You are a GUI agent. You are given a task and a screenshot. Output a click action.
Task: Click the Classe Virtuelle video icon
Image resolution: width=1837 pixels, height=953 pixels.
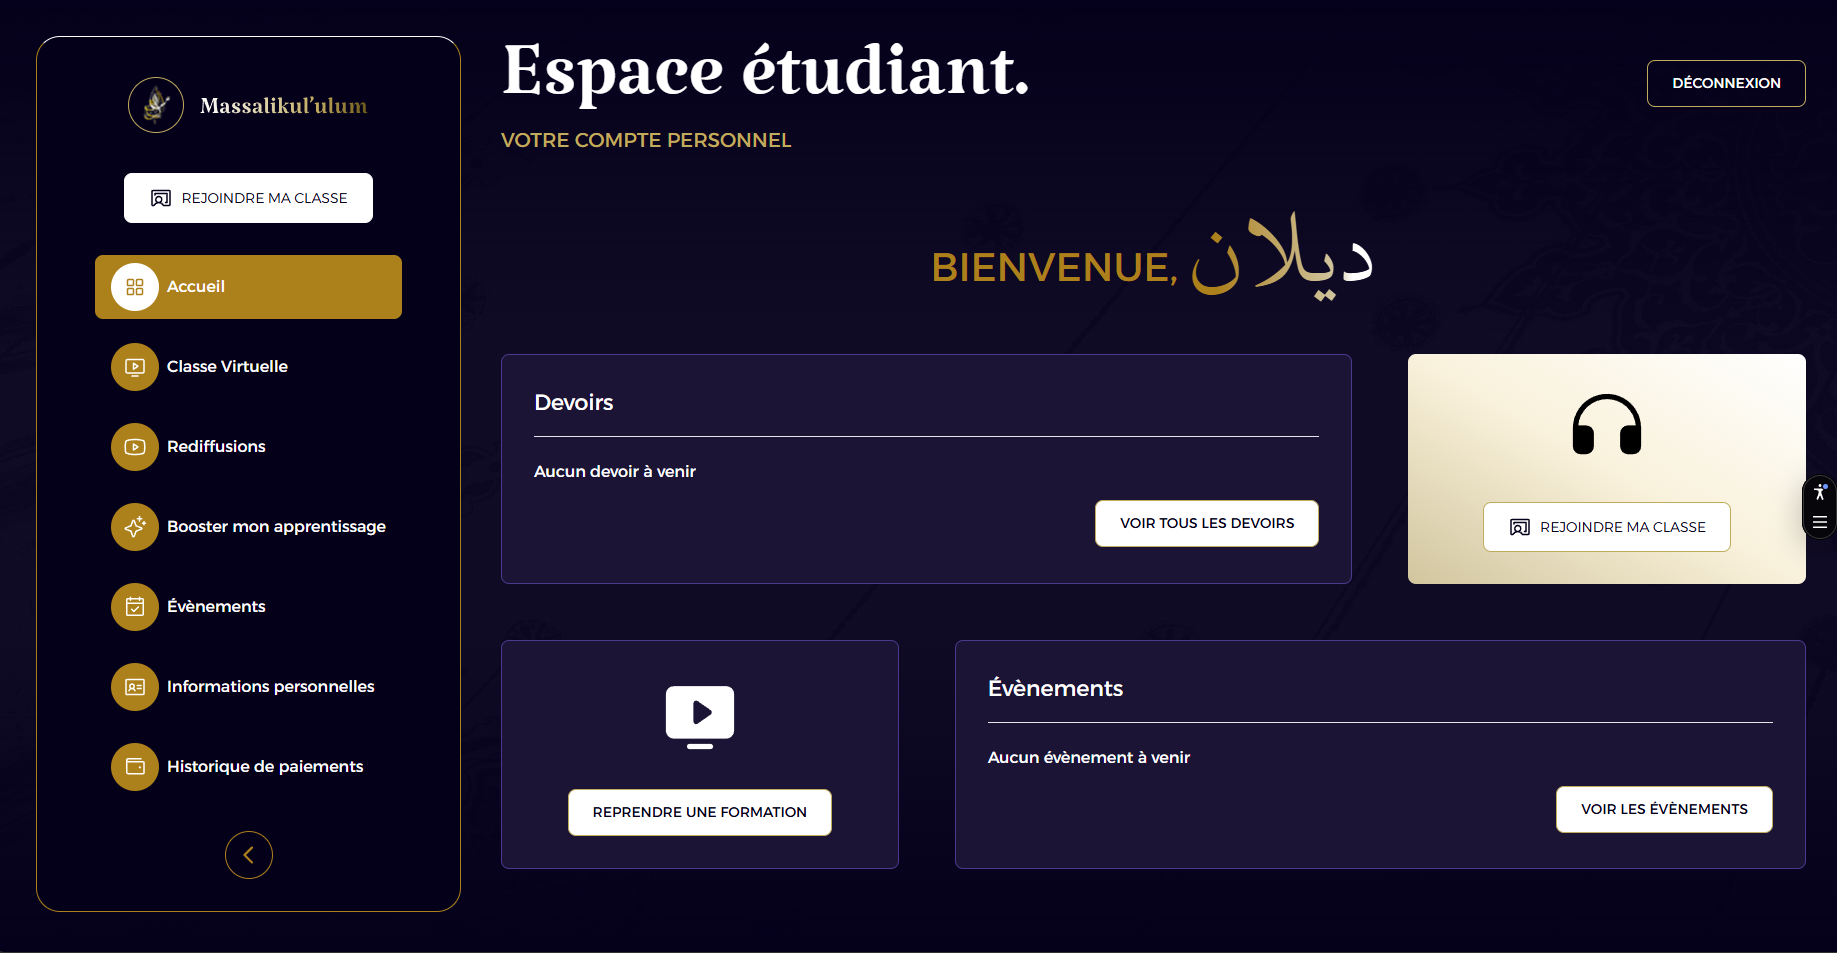[134, 367]
